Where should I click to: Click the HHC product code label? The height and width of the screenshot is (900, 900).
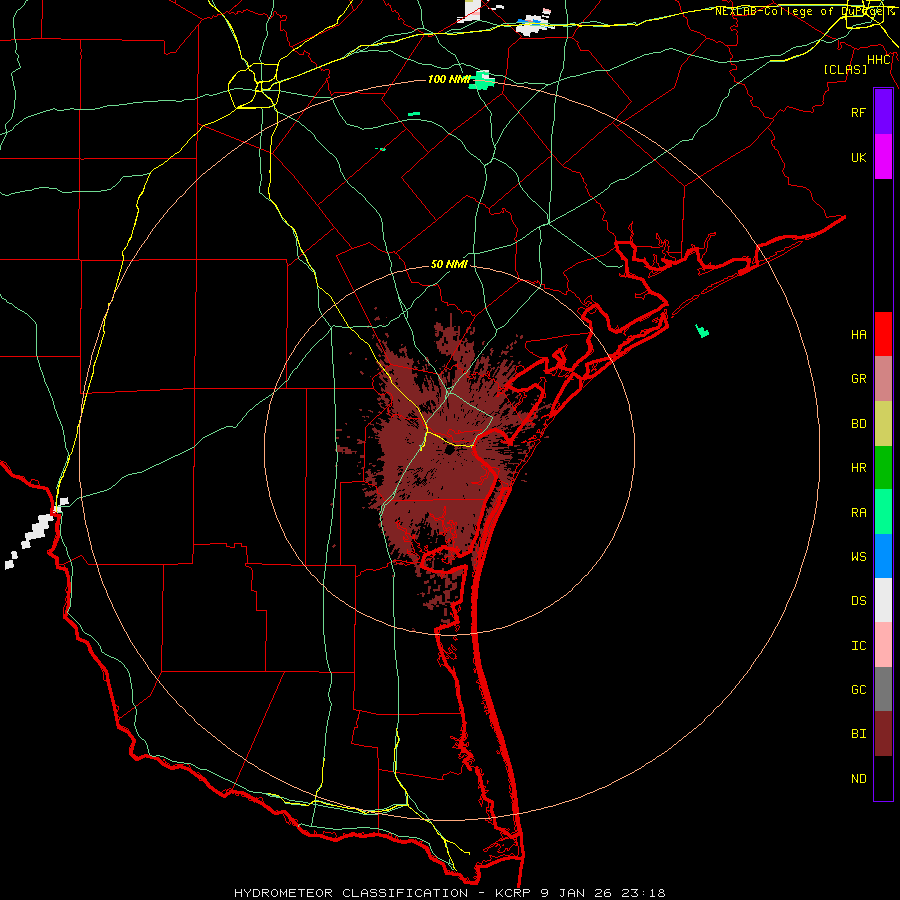point(879,60)
